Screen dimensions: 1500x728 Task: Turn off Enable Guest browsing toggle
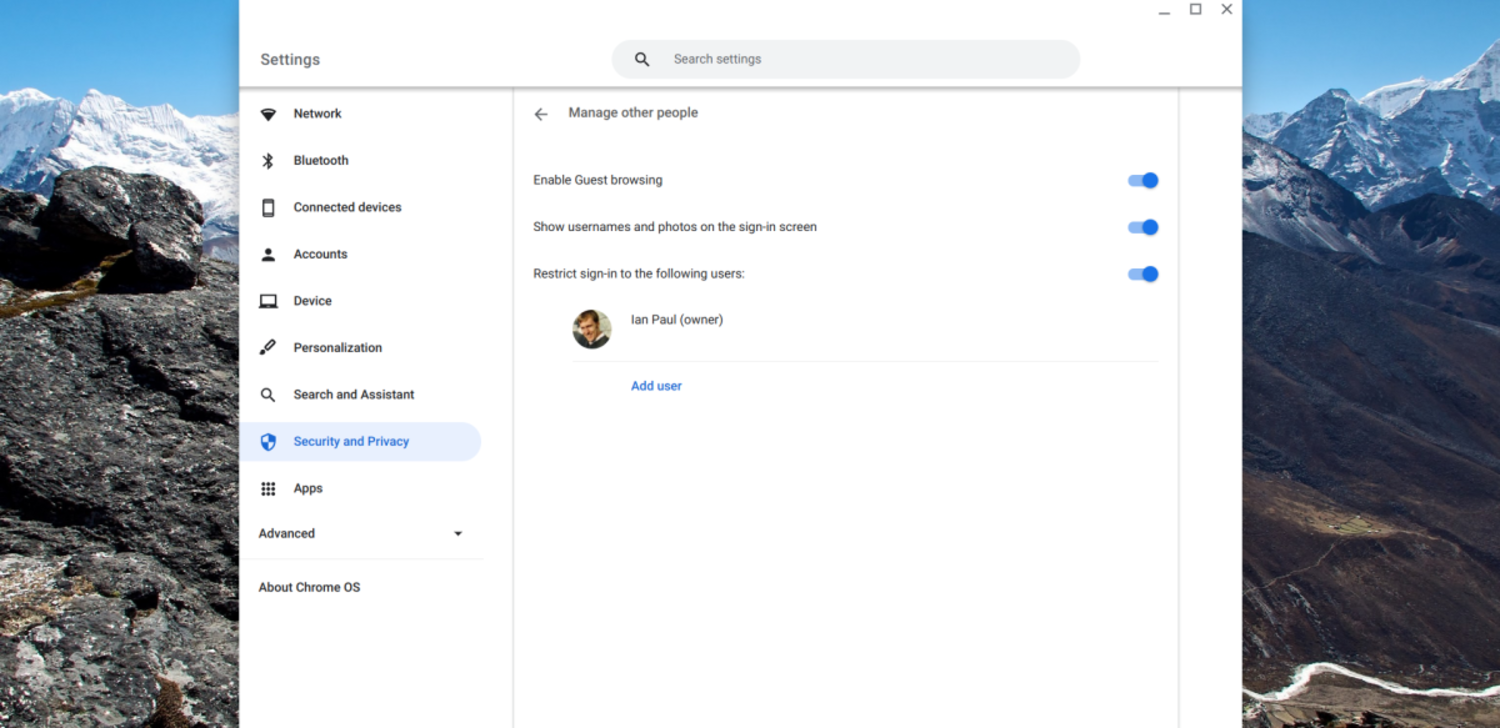pos(1143,181)
